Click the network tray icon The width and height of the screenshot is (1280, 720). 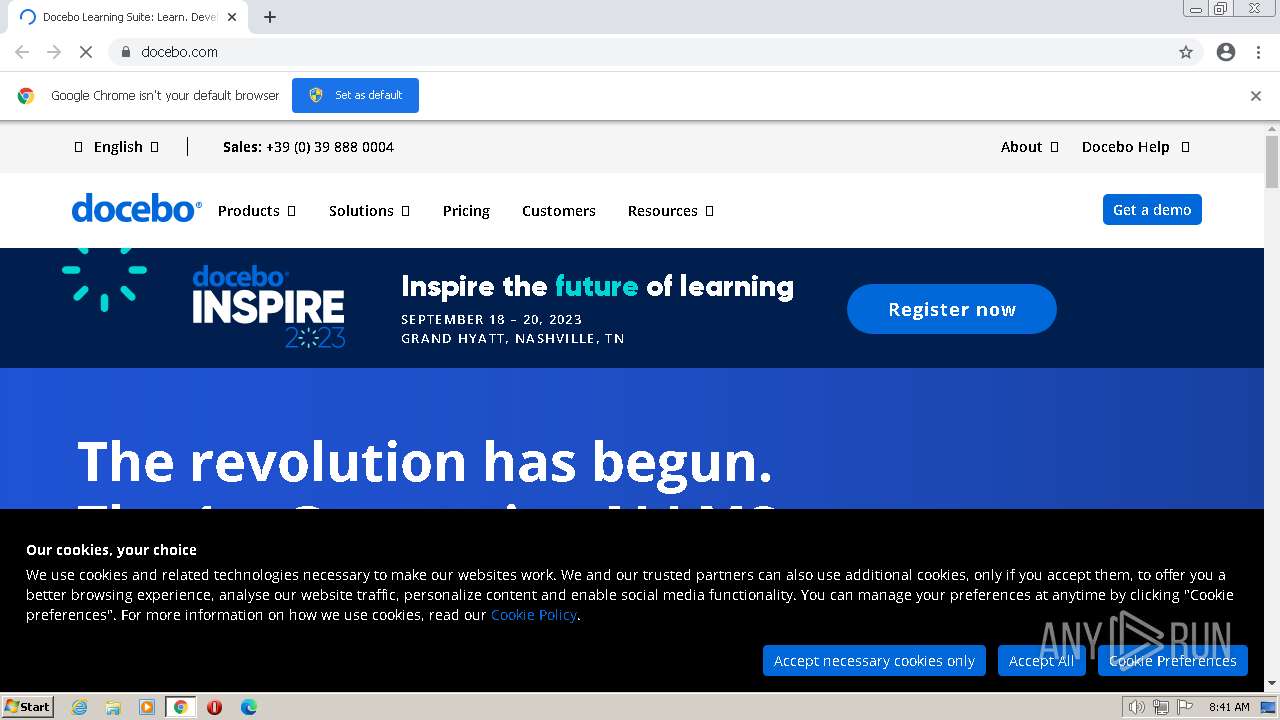[x=1160, y=707]
